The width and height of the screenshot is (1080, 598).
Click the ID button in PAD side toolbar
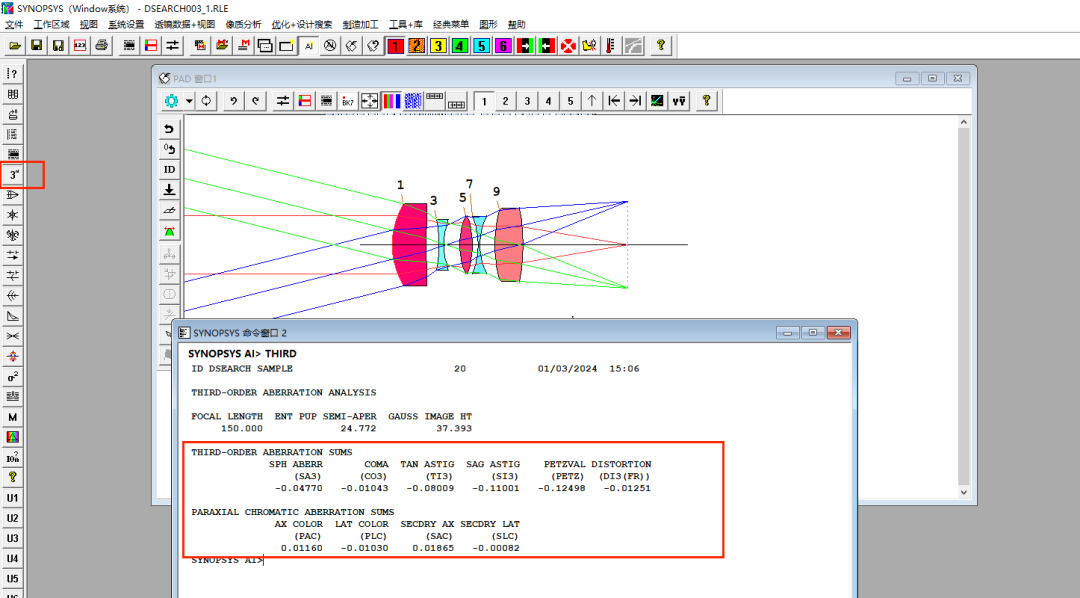[x=169, y=169]
